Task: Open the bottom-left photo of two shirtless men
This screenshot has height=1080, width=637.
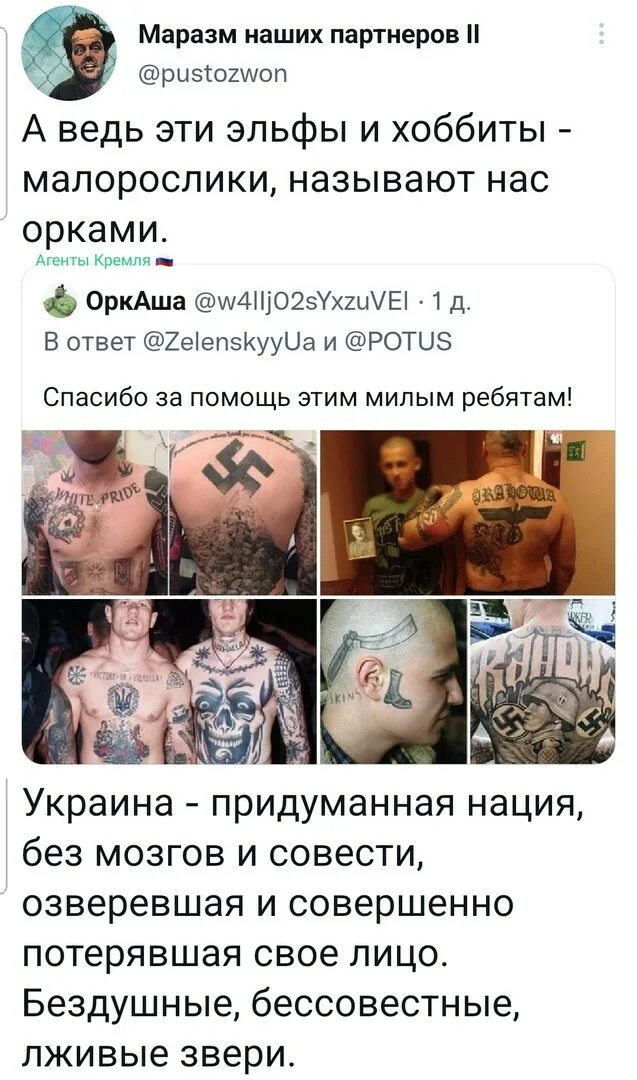Action: pyautogui.click(x=169, y=681)
